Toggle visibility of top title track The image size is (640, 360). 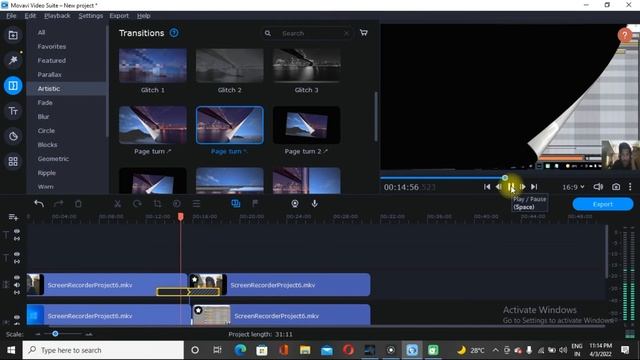(17, 231)
